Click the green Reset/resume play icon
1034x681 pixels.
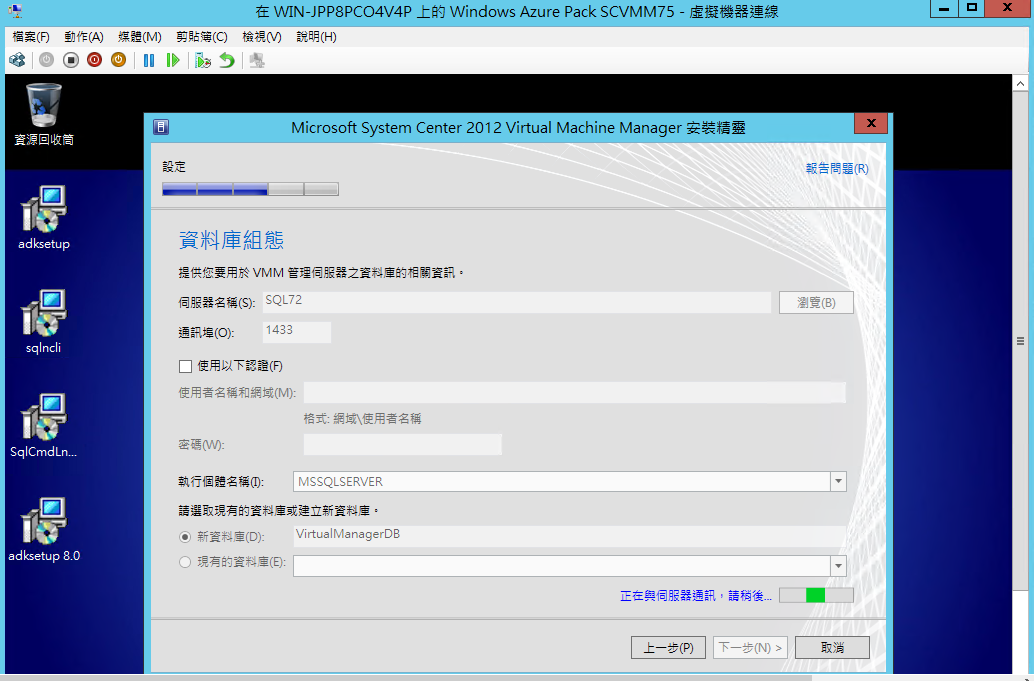(x=173, y=61)
